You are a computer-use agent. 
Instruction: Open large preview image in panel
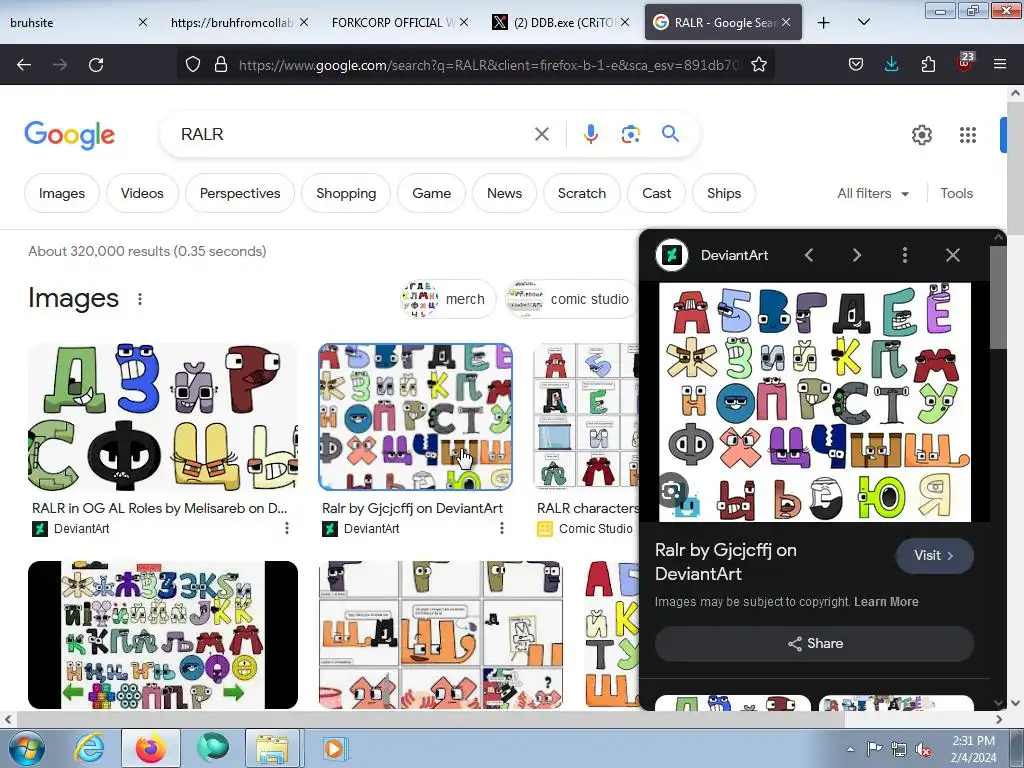pyautogui.click(x=814, y=402)
